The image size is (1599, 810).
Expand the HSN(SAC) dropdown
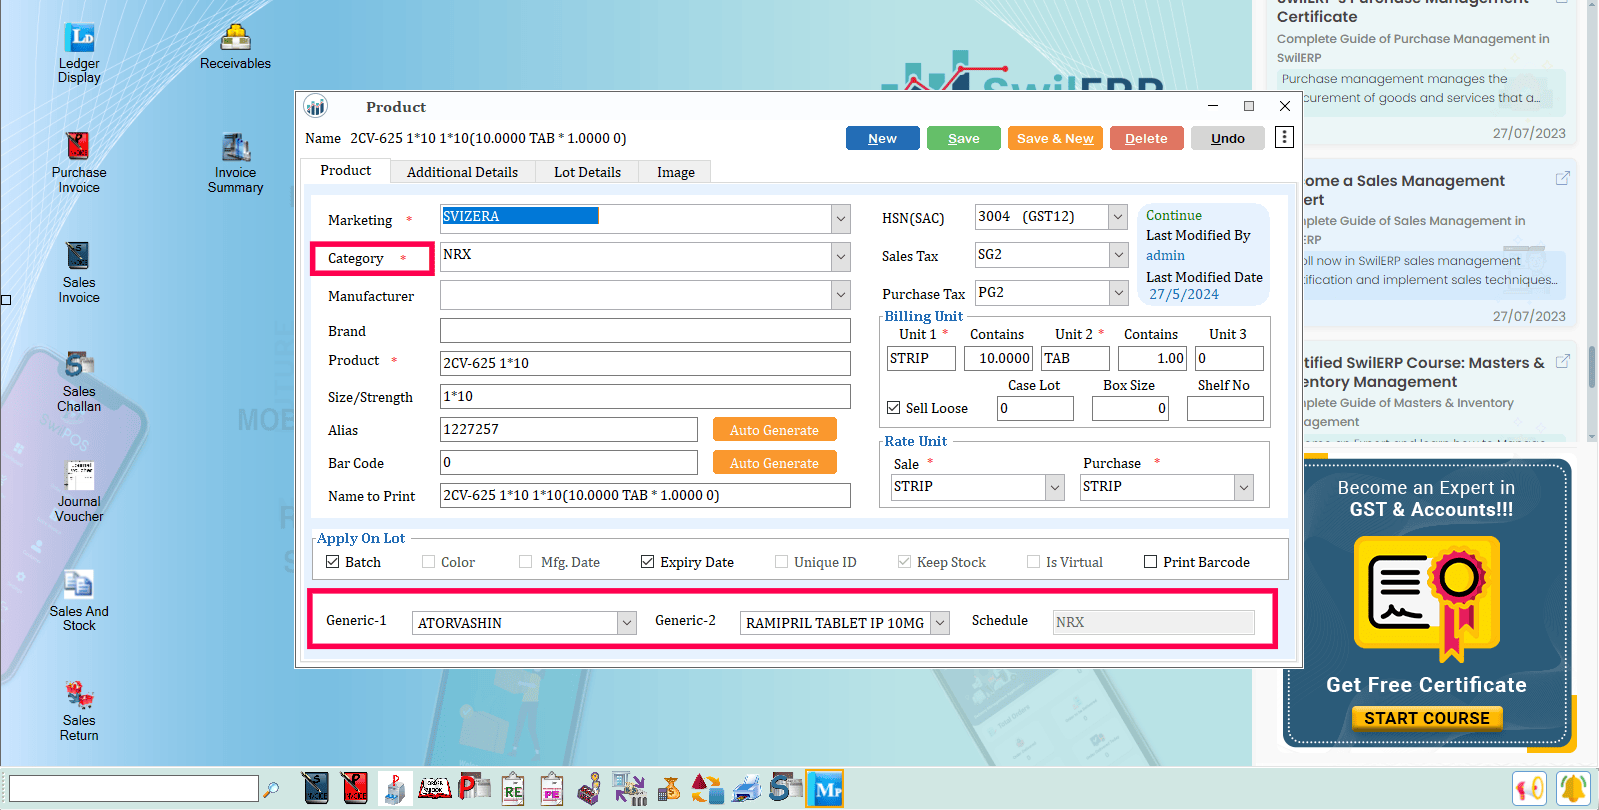coord(1119,217)
